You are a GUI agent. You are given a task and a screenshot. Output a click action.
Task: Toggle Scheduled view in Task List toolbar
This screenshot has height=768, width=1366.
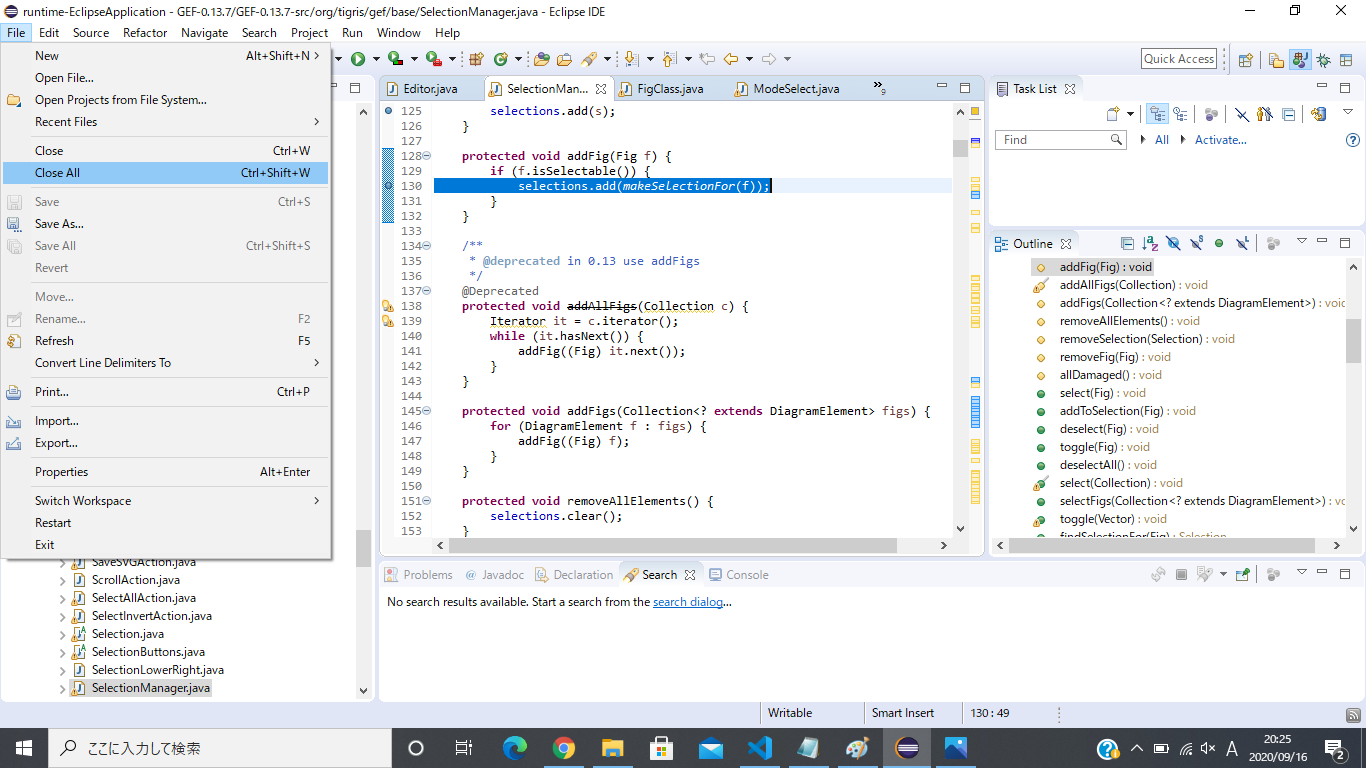tap(1180, 114)
